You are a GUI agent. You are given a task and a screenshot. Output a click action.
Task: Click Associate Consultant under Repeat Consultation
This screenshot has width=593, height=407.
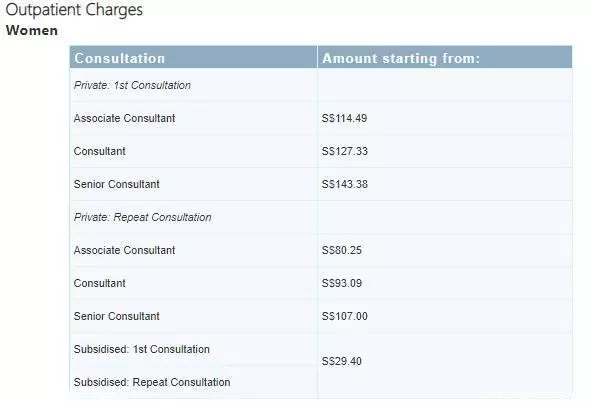point(124,250)
